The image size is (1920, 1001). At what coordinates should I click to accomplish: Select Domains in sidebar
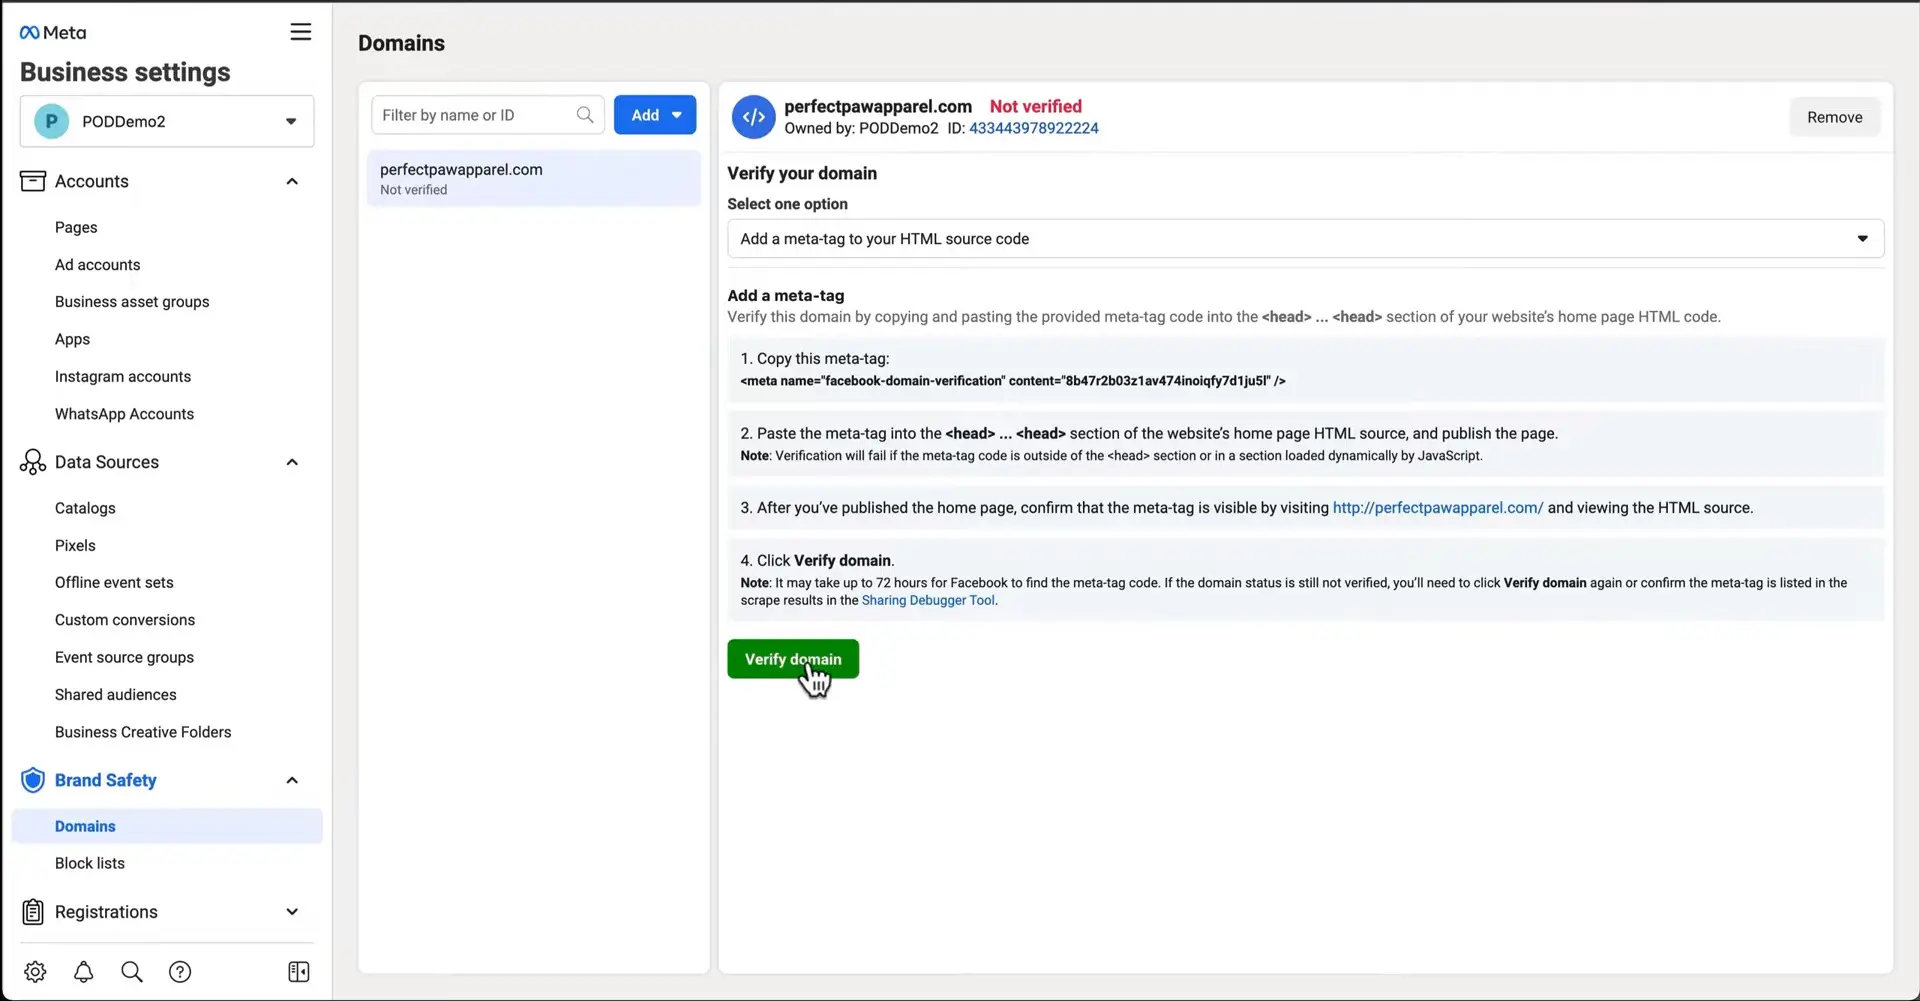click(167, 826)
